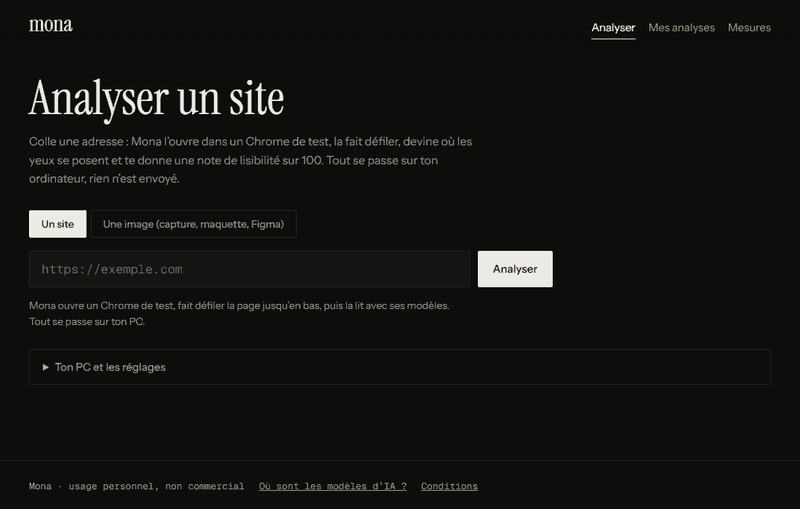
Task: Open the Mes analyses page
Action: pos(681,28)
